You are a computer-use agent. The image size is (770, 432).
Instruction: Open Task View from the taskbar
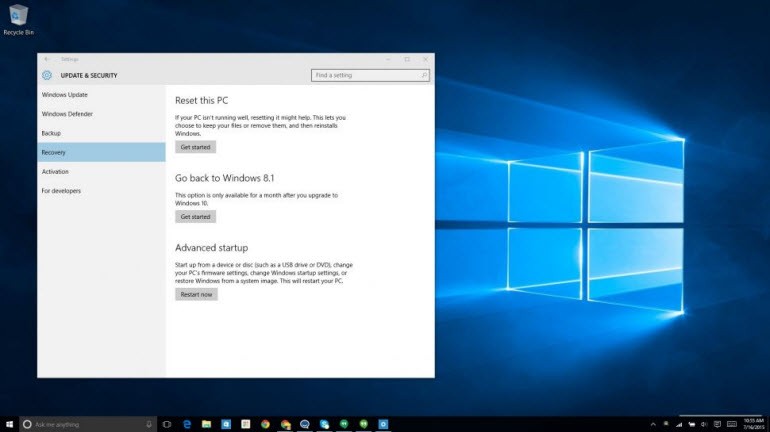(x=166, y=424)
